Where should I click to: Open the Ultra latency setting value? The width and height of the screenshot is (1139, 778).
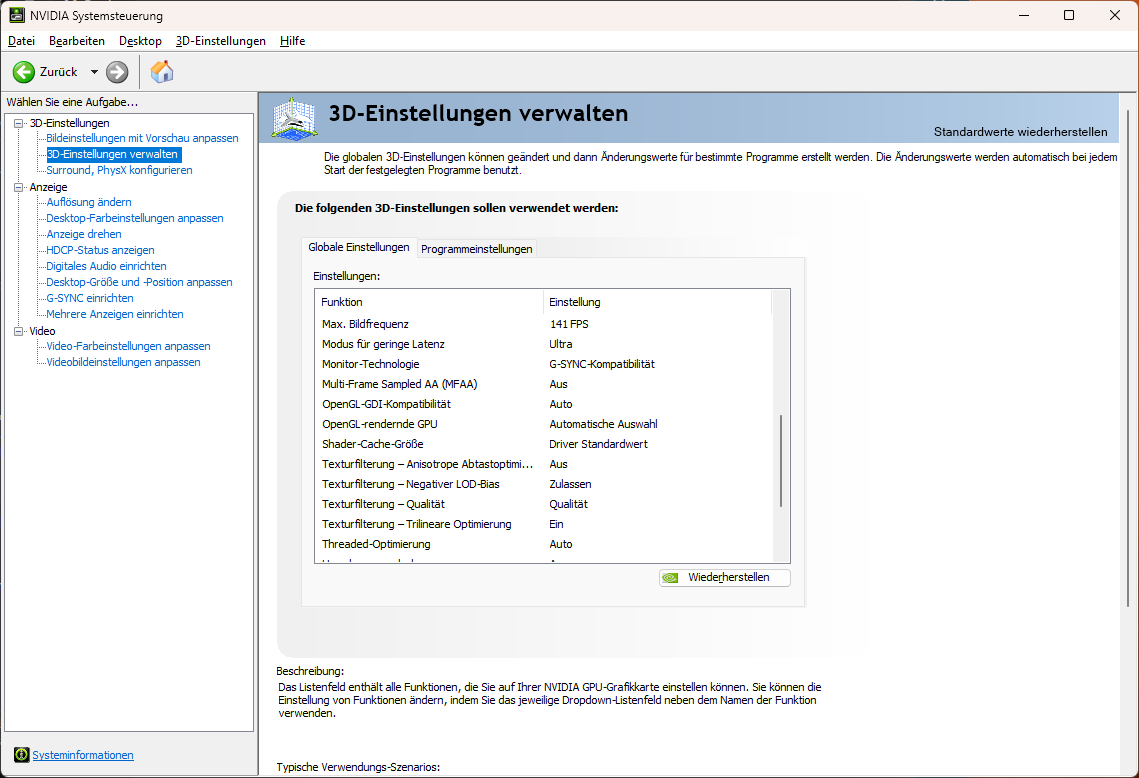point(561,344)
